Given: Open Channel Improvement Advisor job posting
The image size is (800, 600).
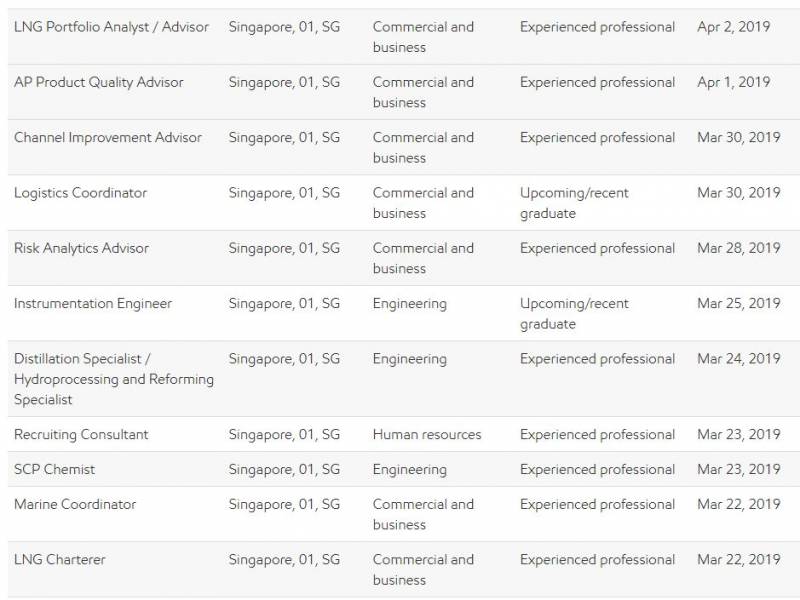Looking at the screenshot, I should click(x=107, y=137).
